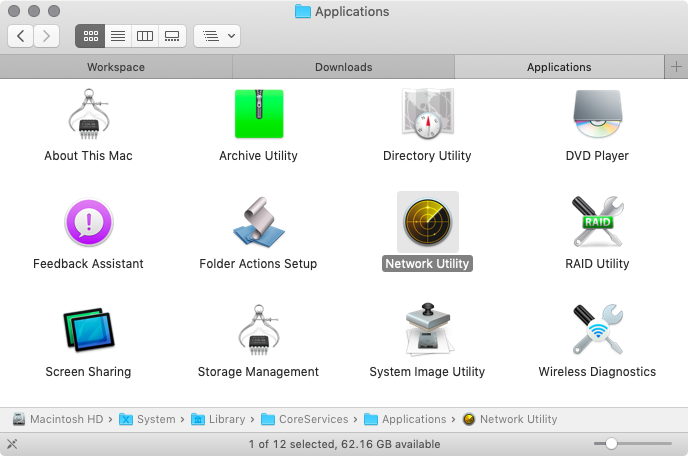The height and width of the screenshot is (456, 688).
Task: Switch to the Downloads tab
Action: (x=343, y=67)
